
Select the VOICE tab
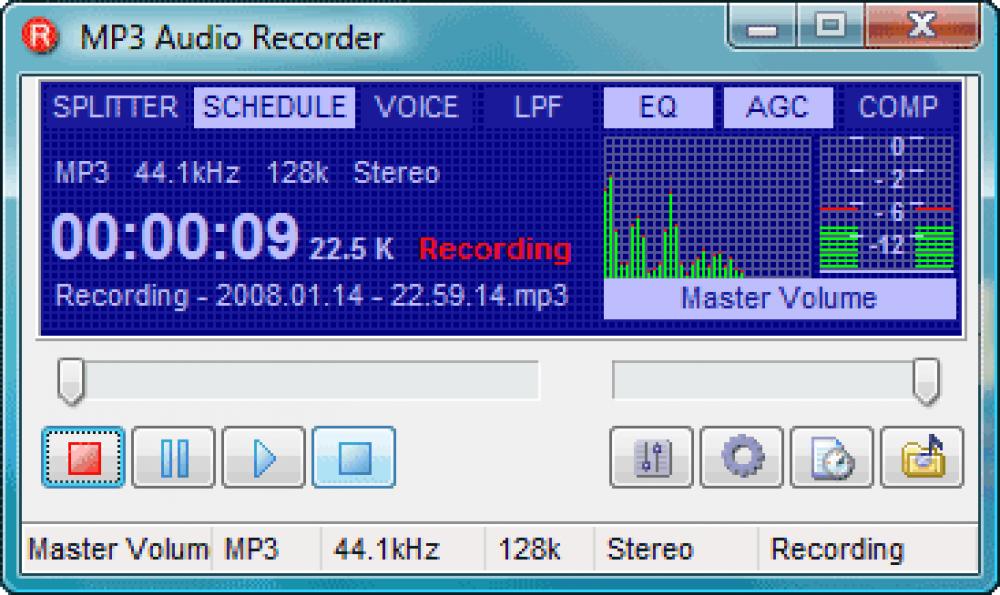click(x=416, y=108)
